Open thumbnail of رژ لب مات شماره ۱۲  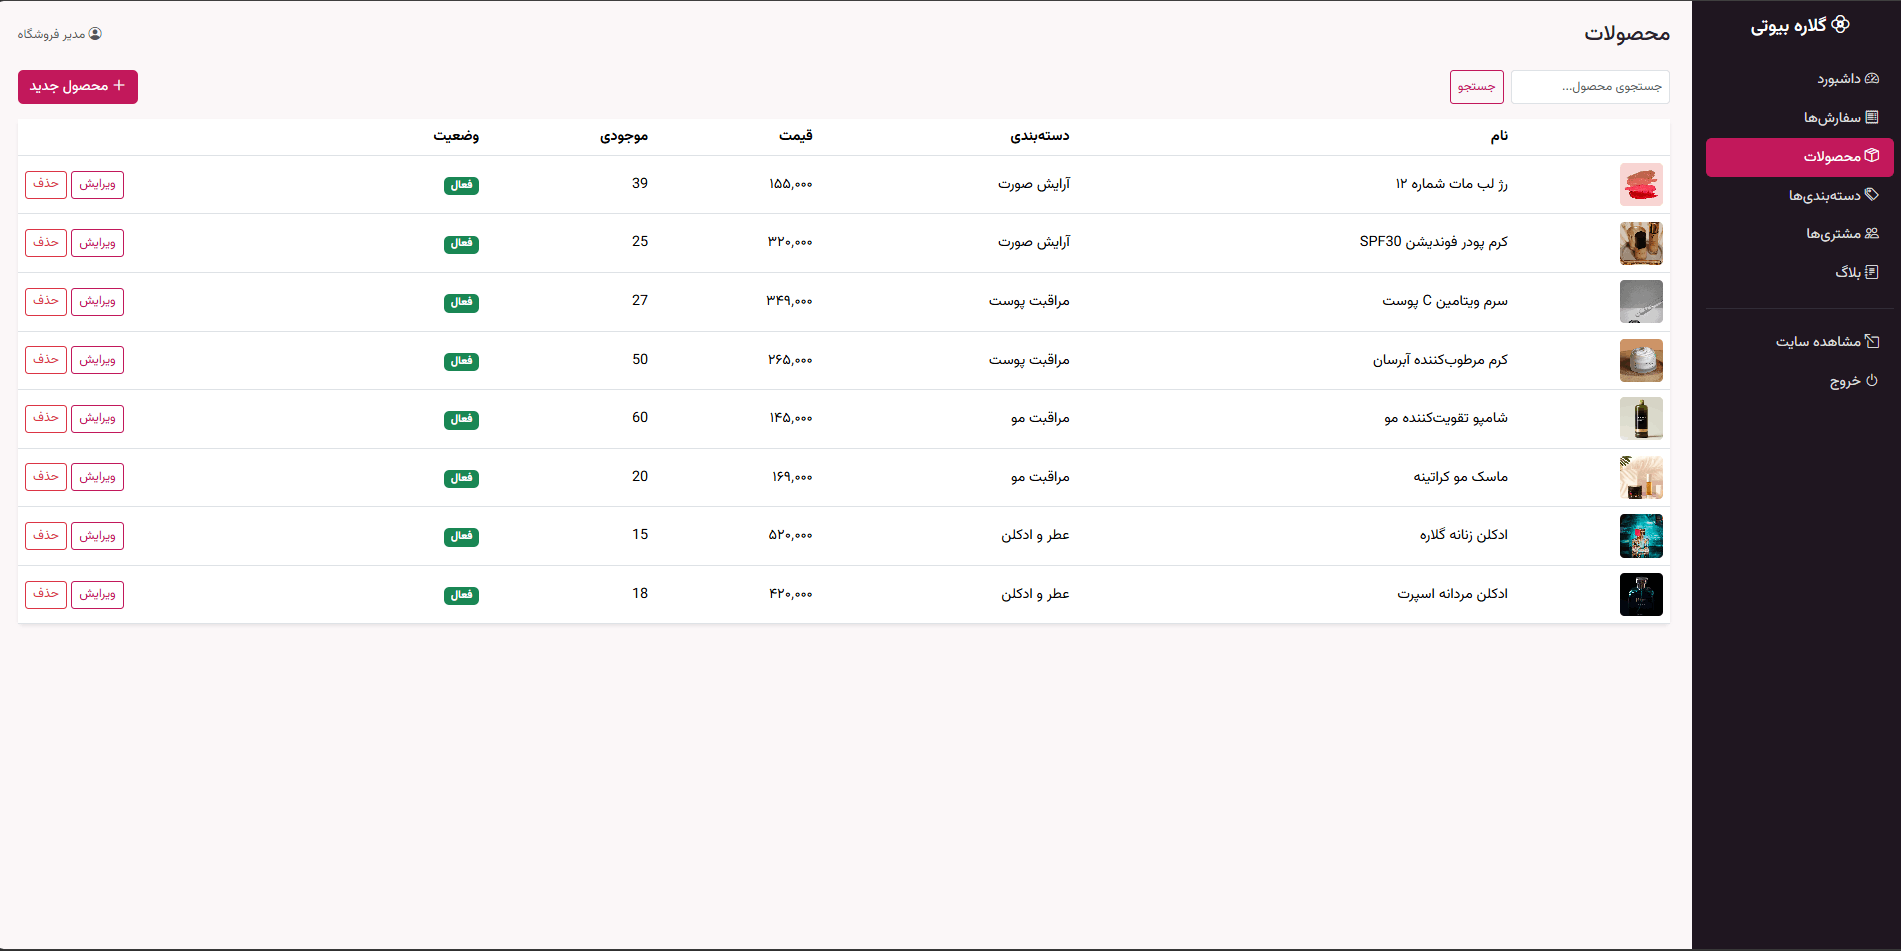click(1641, 185)
